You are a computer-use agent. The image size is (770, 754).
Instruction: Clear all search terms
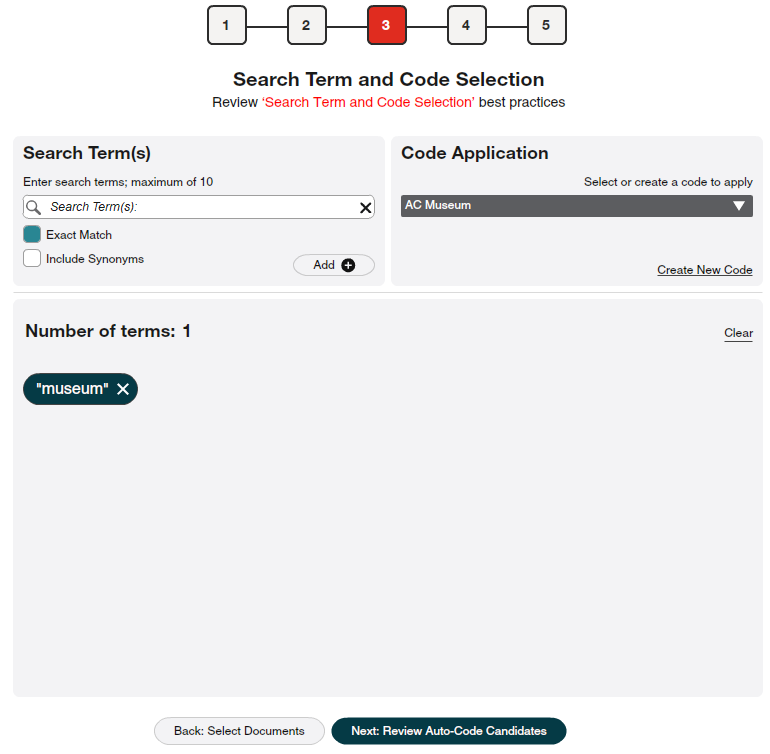[x=738, y=333]
